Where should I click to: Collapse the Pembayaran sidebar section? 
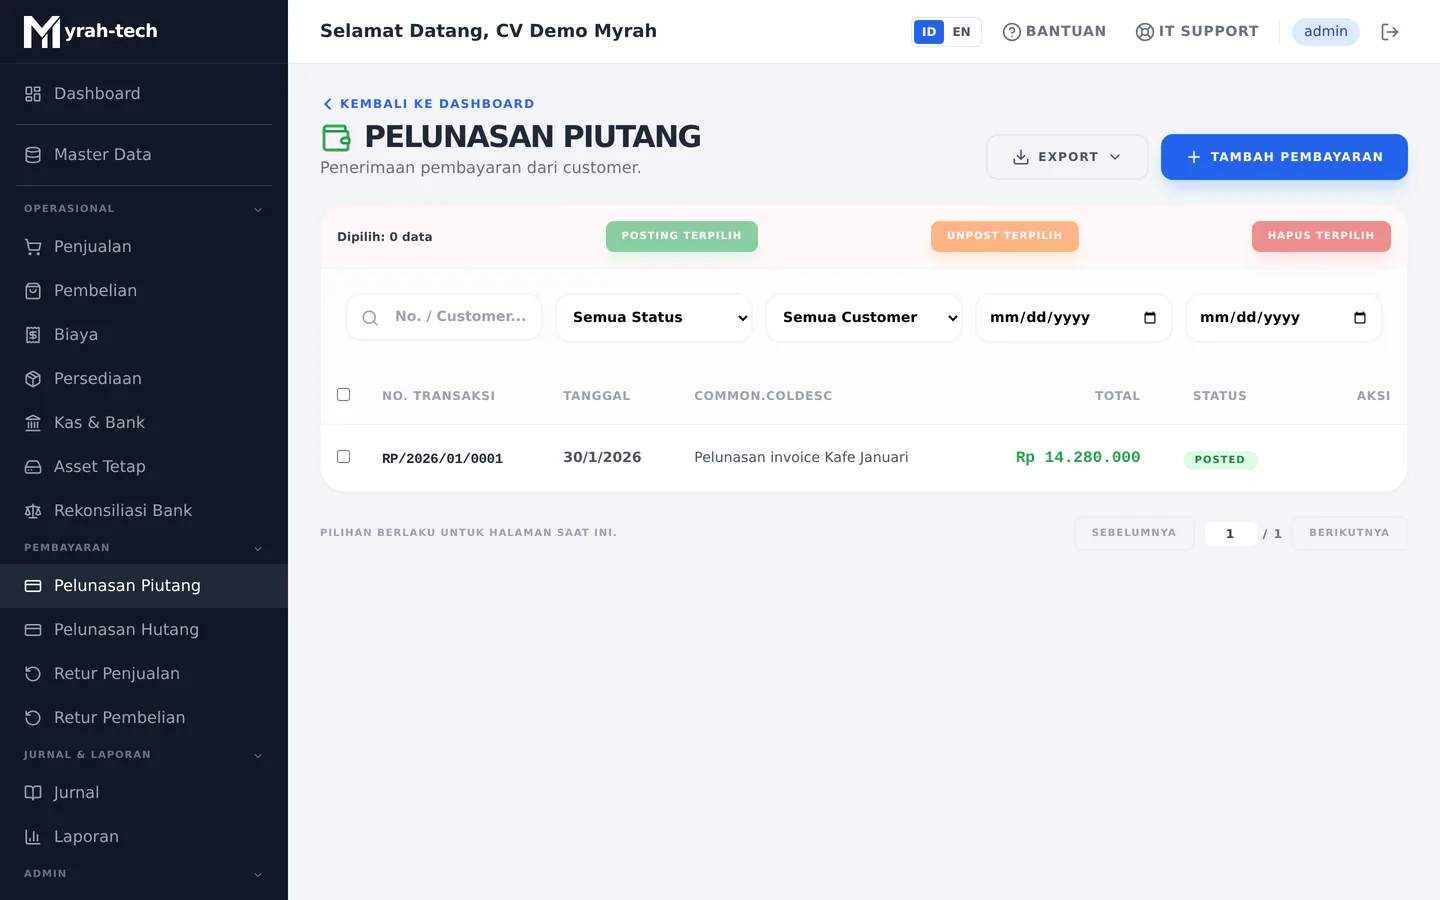pos(144,548)
